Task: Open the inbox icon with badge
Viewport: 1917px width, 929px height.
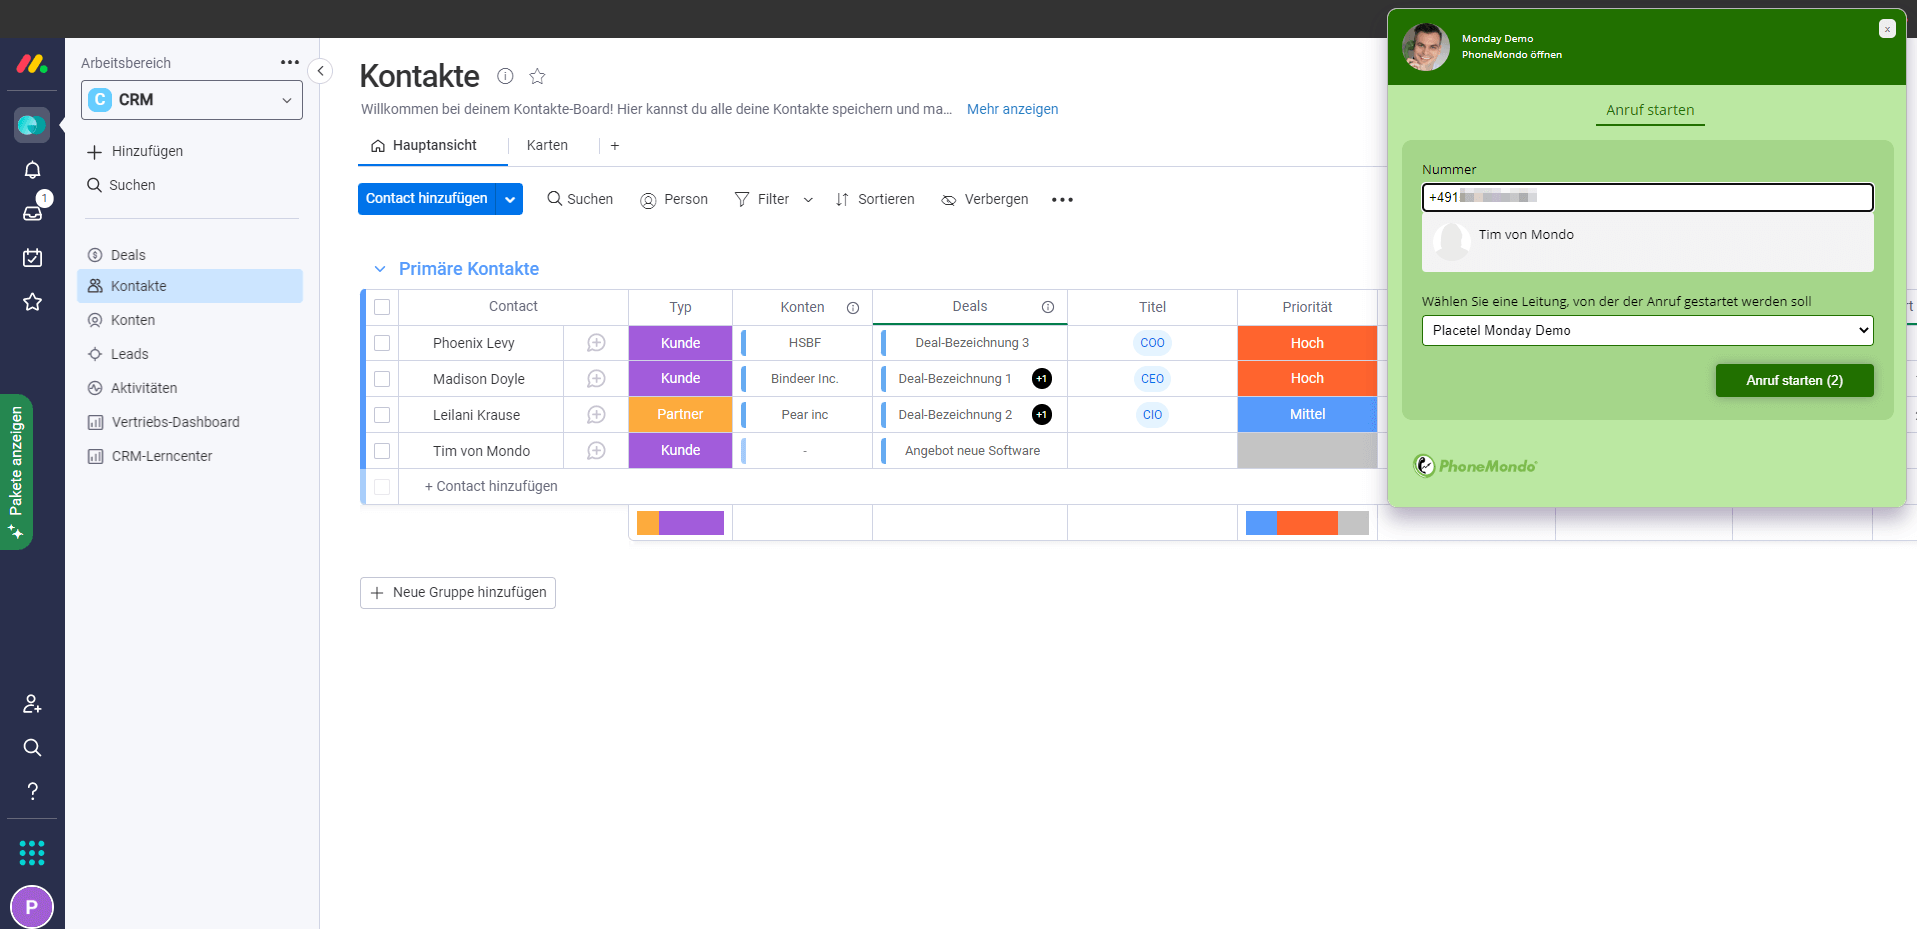Action: click(x=32, y=213)
